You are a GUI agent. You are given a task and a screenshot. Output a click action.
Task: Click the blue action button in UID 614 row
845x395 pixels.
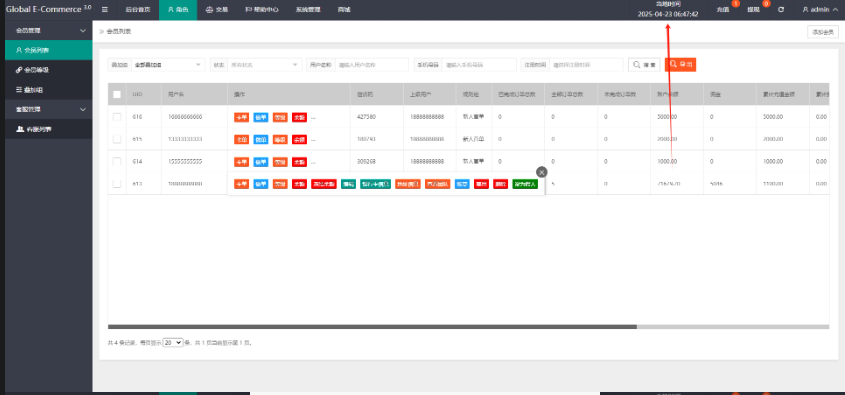[x=261, y=161]
